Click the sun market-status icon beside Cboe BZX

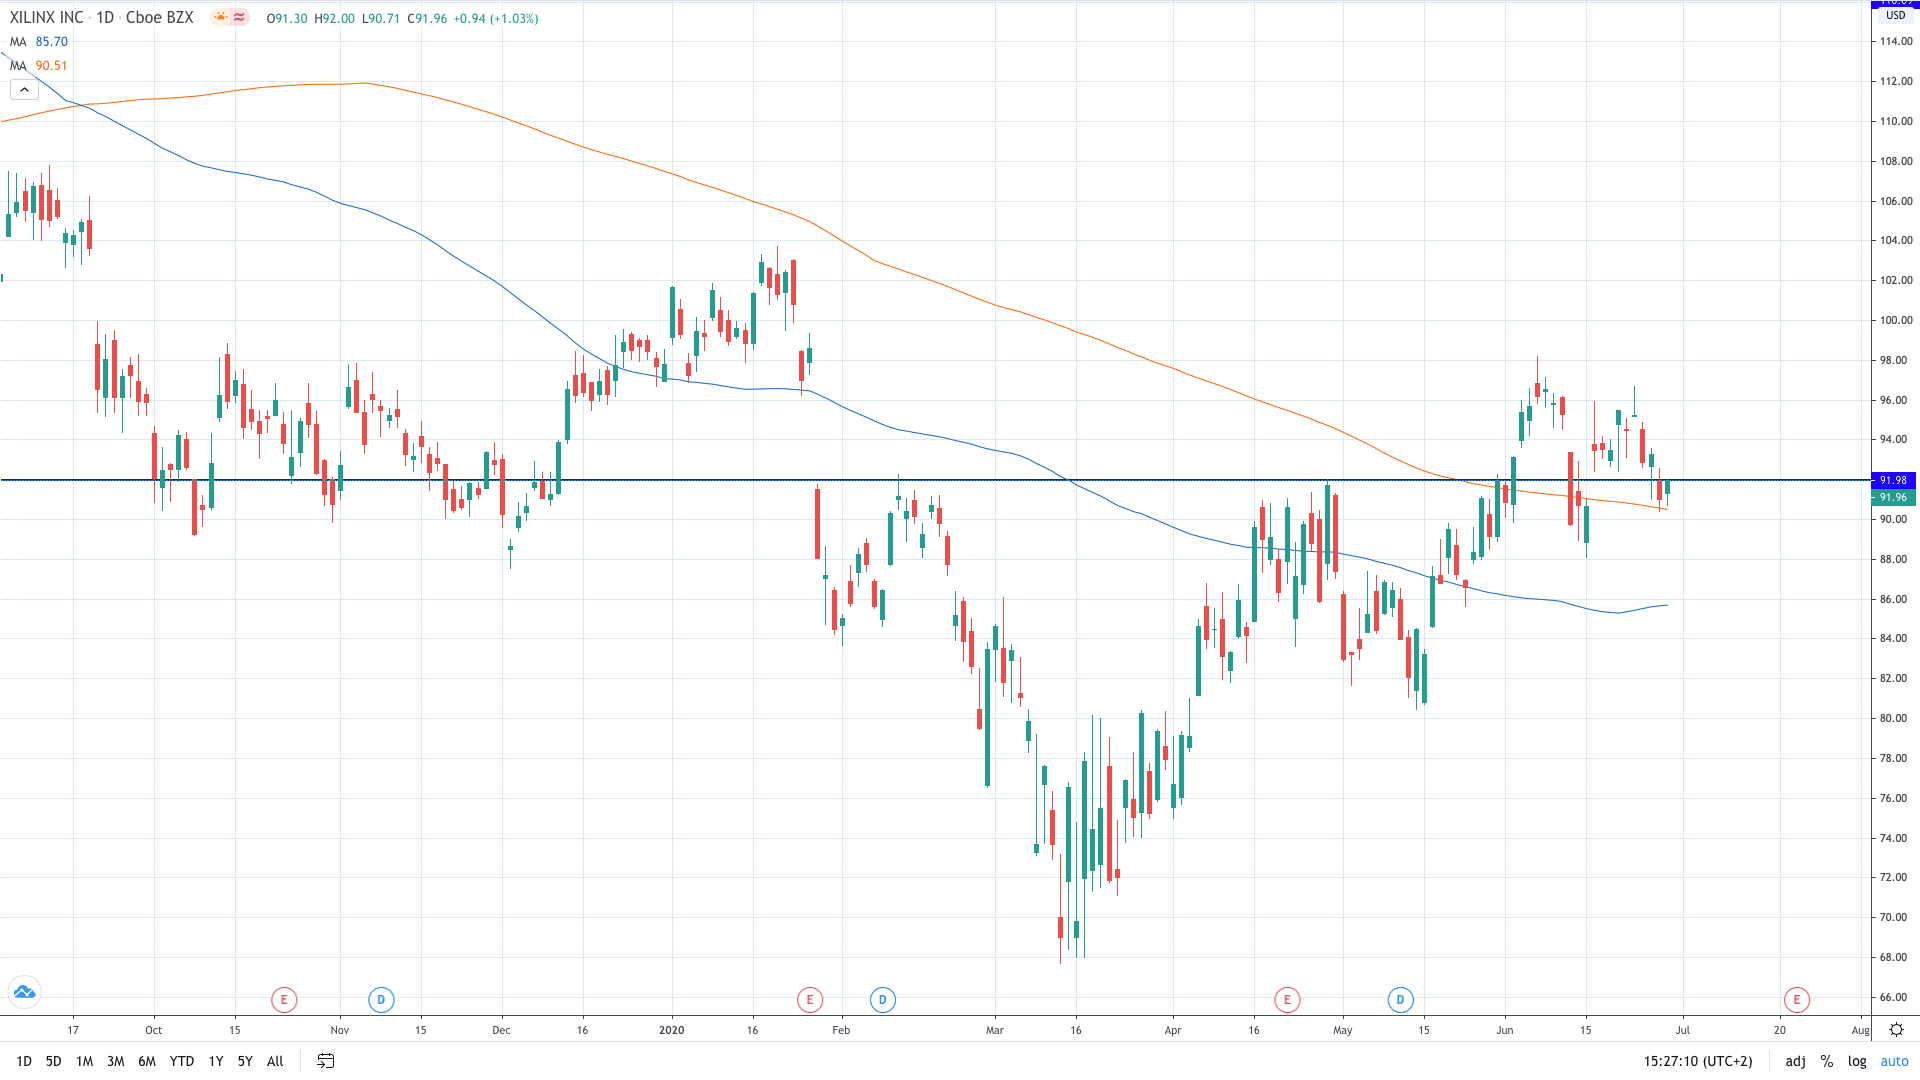pyautogui.click(x=220, y=18)
